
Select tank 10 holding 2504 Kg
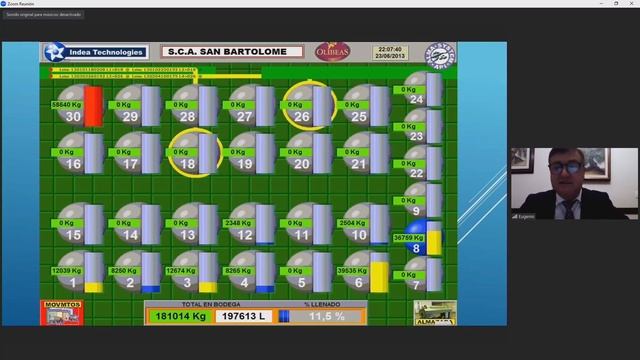(x=363, y=224)
